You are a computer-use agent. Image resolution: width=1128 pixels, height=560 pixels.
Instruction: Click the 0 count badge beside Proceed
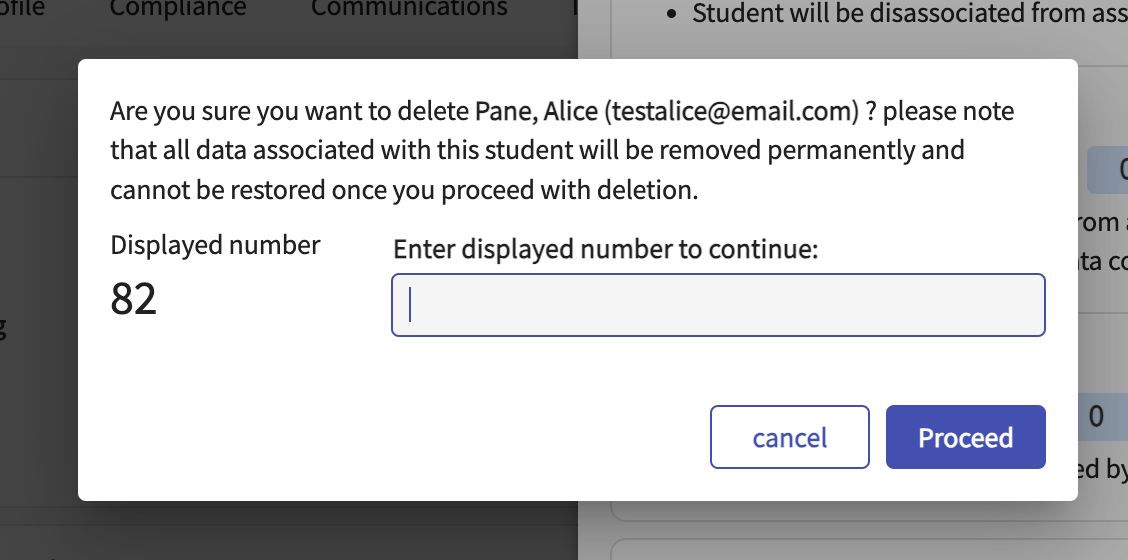(1096, 416)
